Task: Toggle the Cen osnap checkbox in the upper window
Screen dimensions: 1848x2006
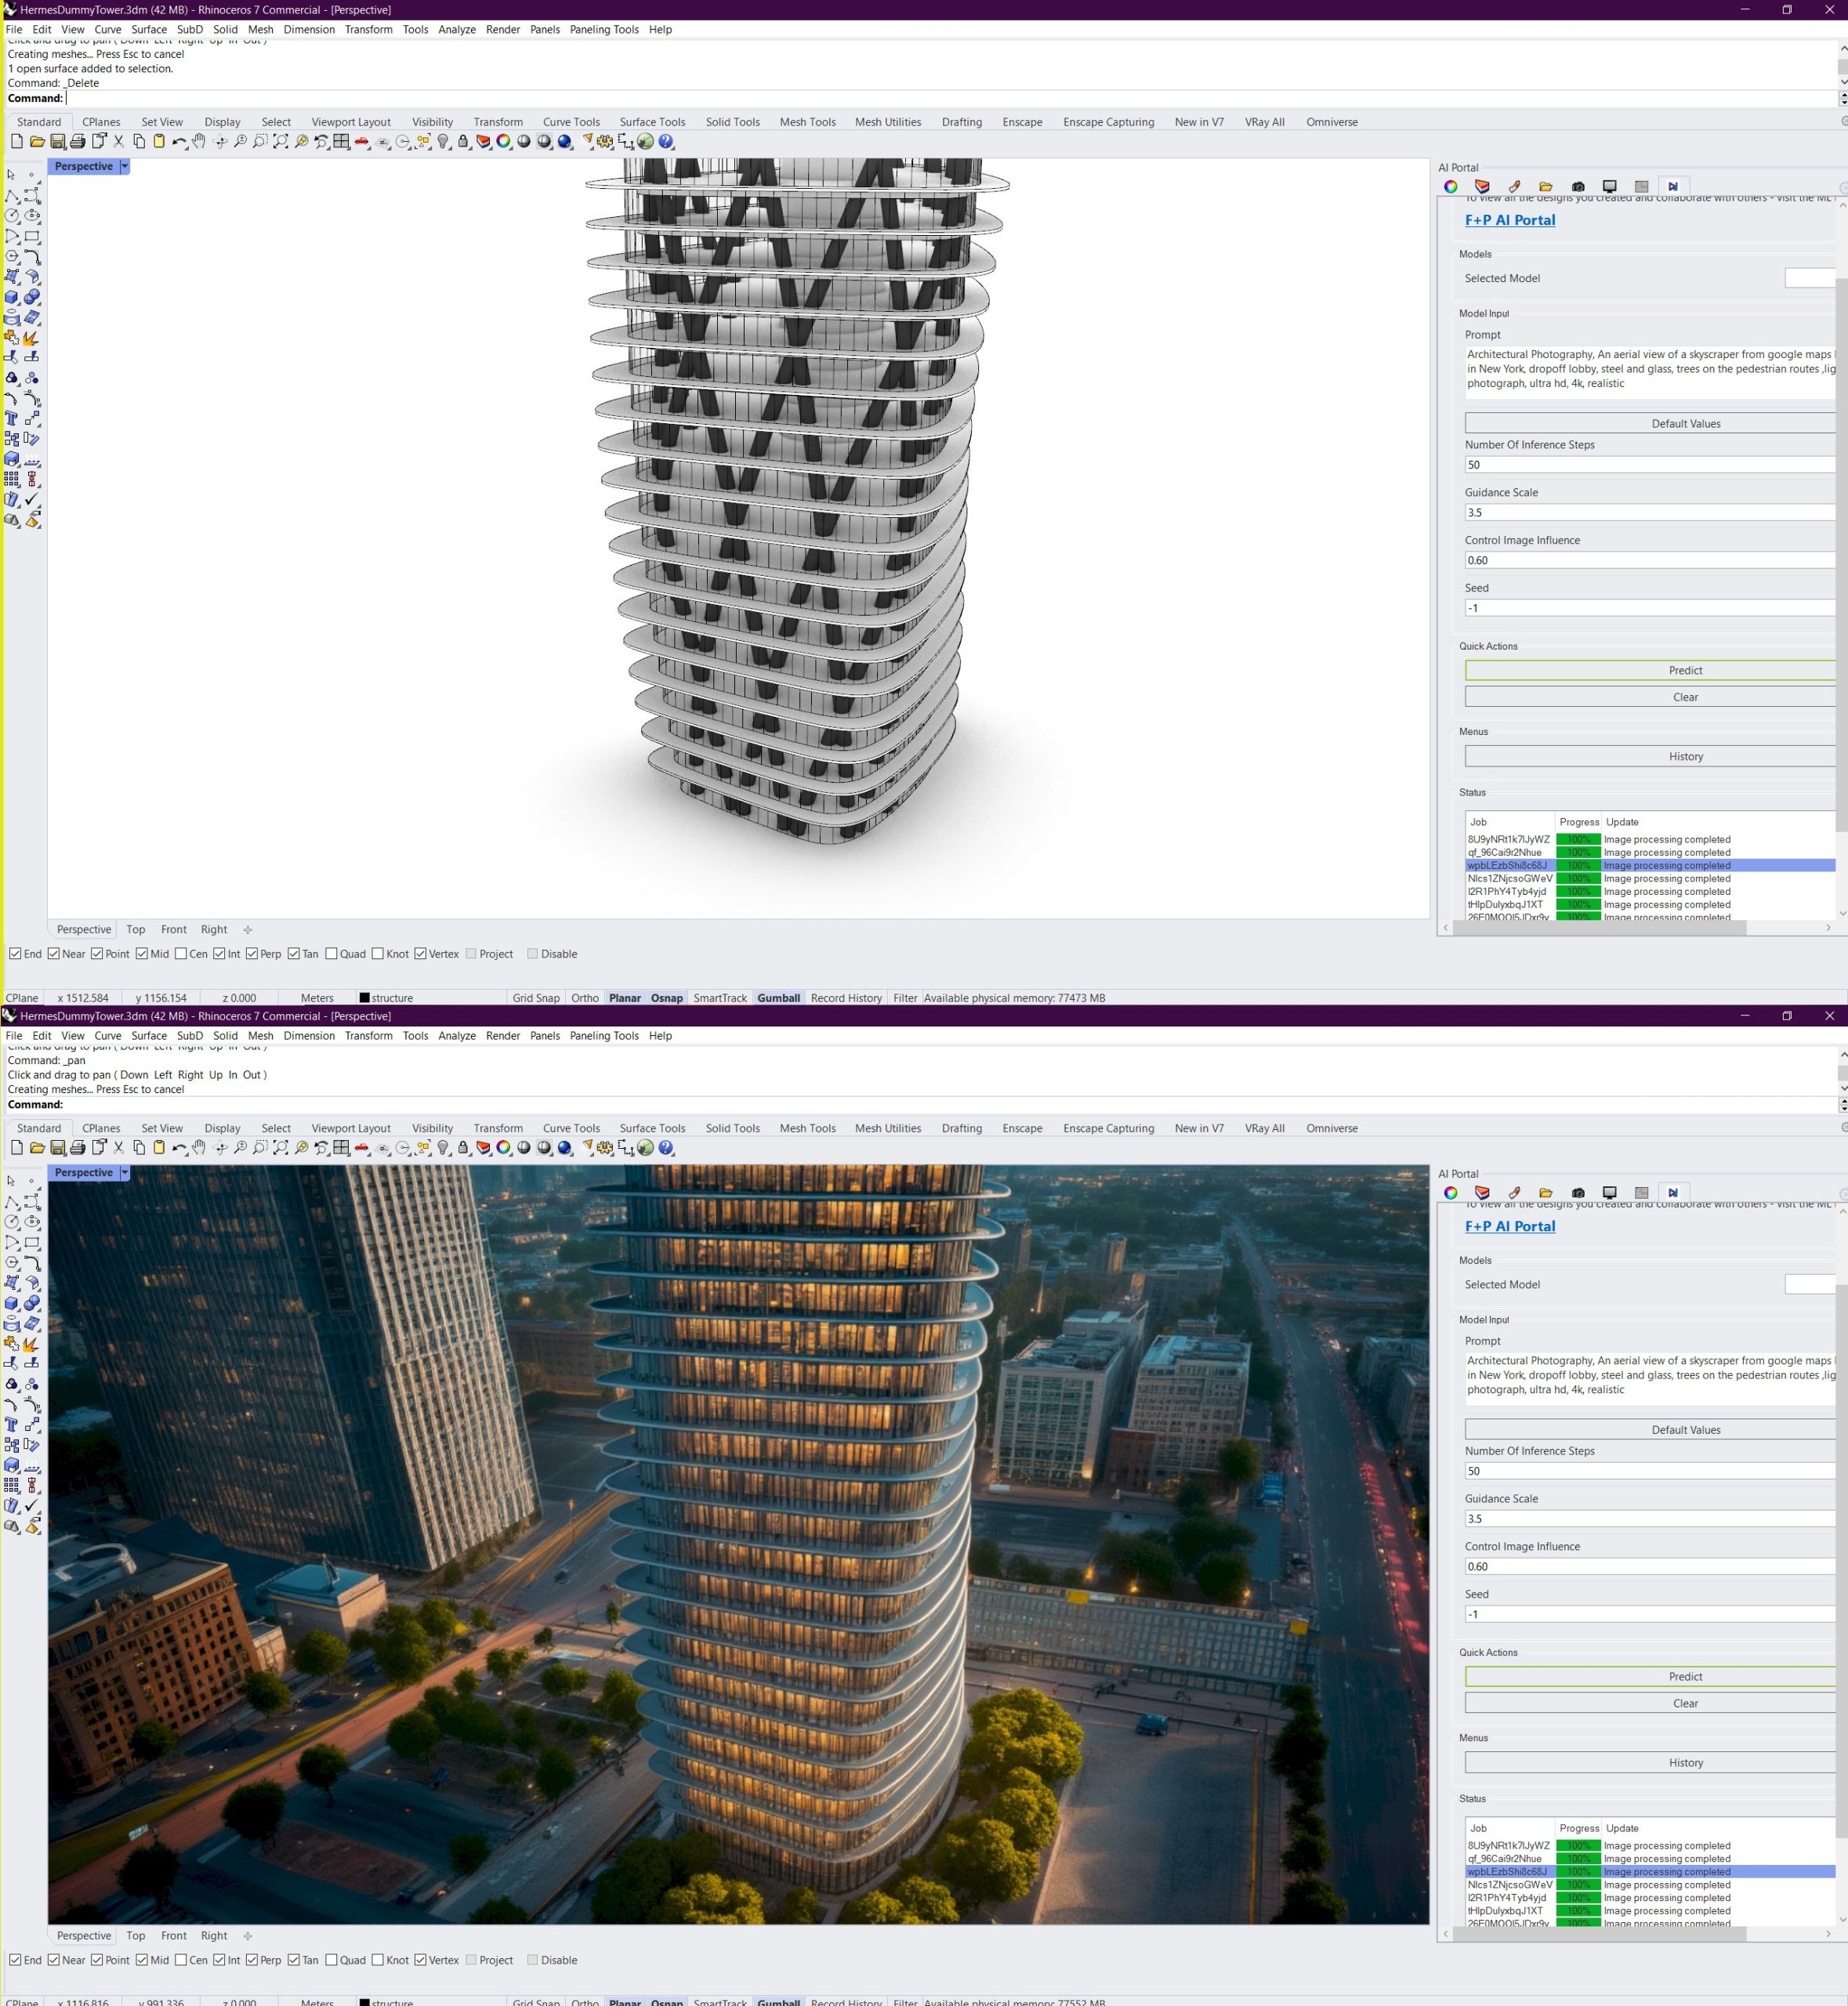Action: (x=181, y=954)
